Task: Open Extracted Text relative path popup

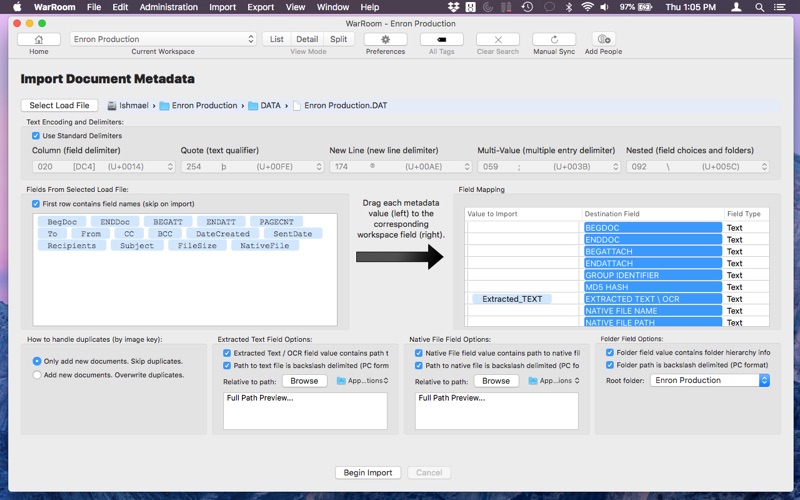Action: pos(363,381)
